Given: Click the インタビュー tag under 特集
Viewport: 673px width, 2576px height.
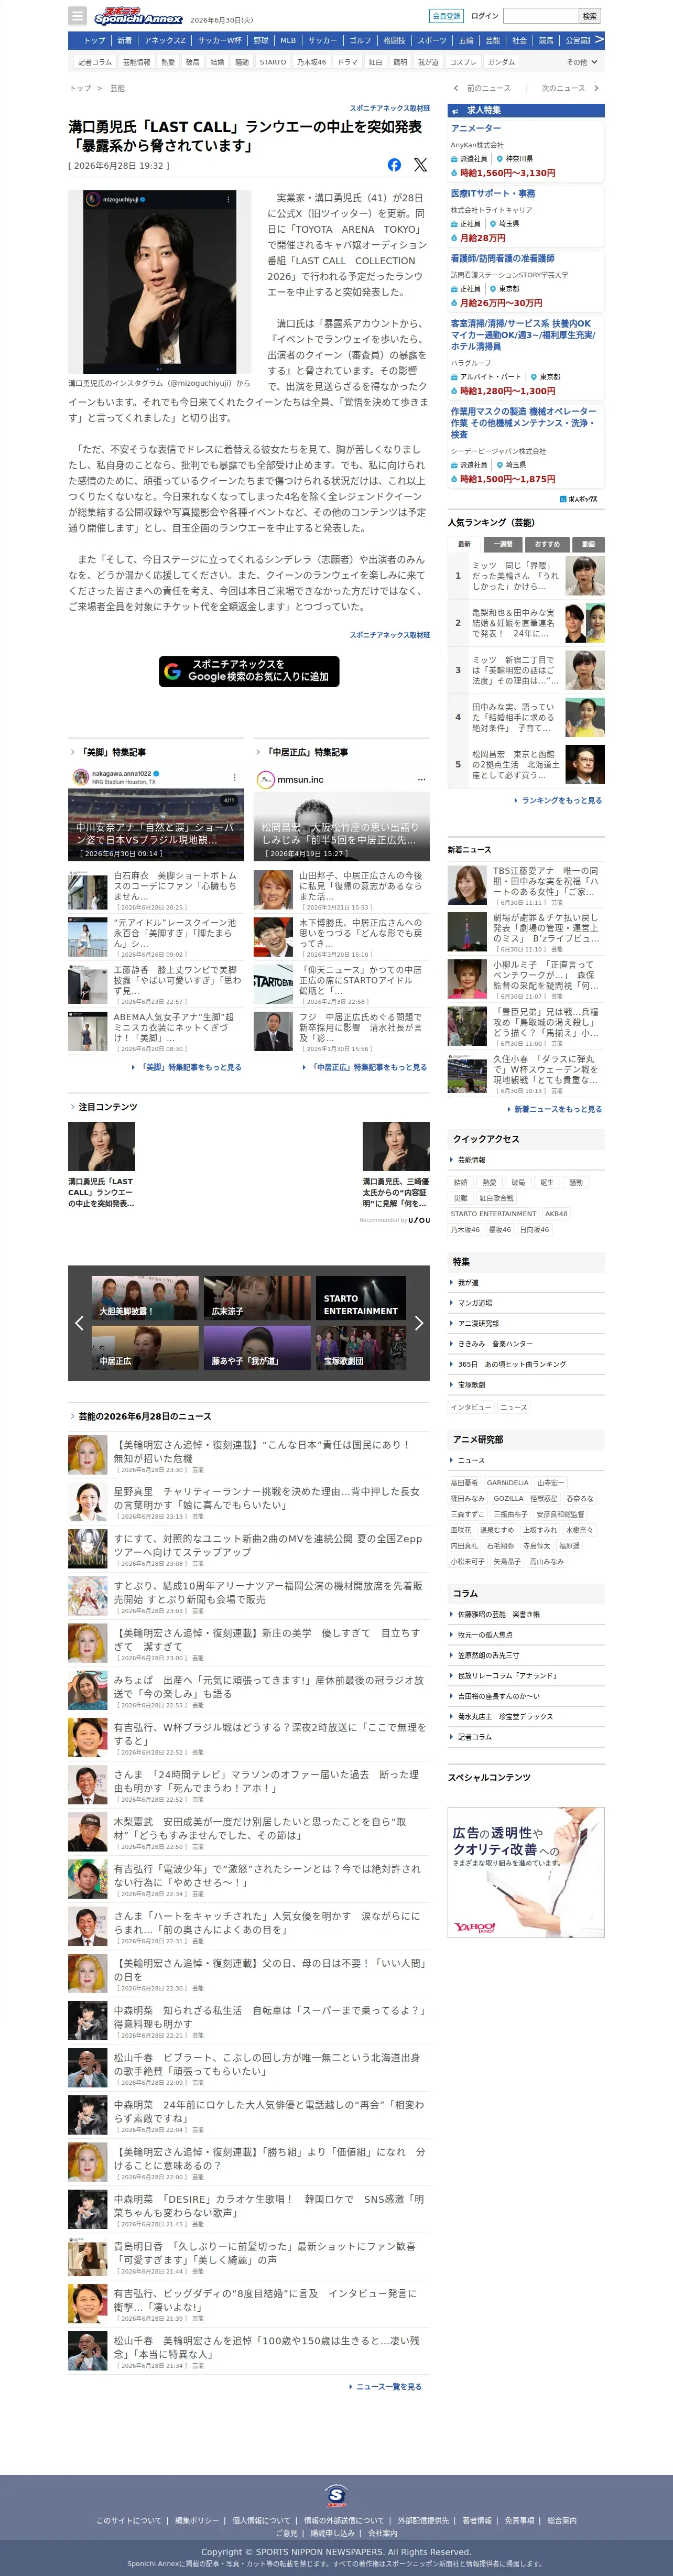Looking at the screenshot, I should pyautogui.click(x=471, y=1407).
